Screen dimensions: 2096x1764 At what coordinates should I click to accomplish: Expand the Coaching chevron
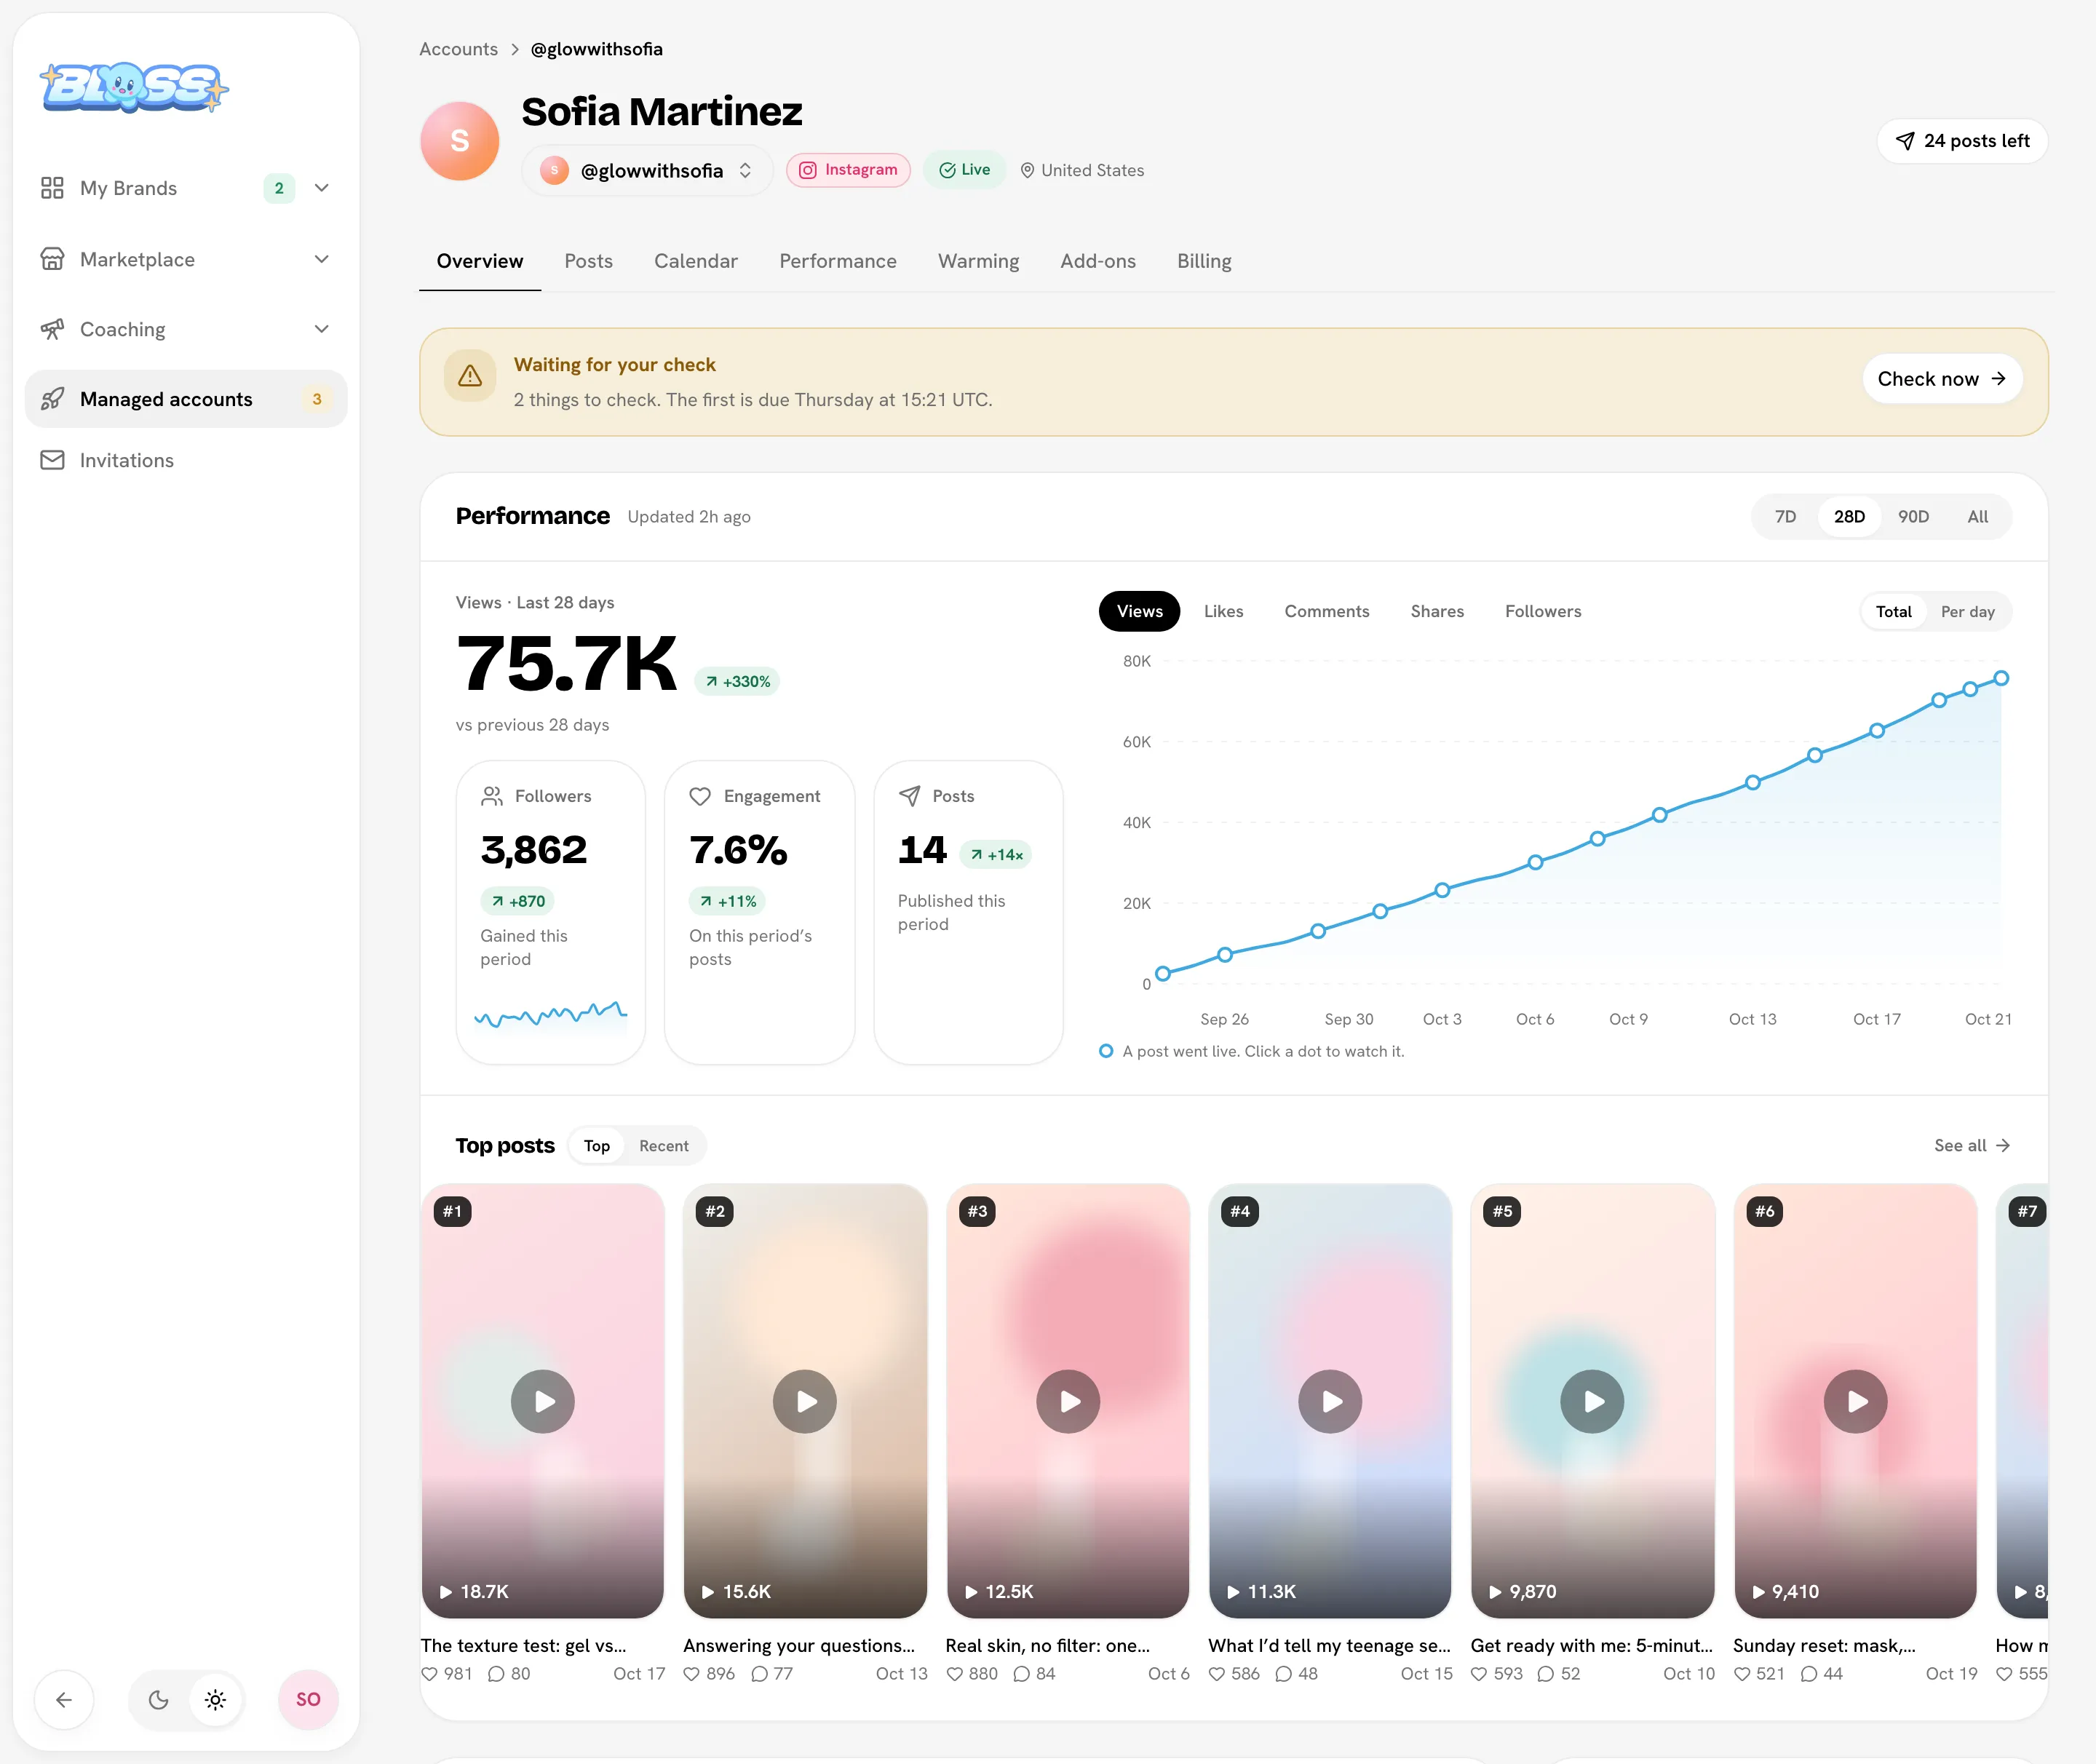[x=322, y=329]
